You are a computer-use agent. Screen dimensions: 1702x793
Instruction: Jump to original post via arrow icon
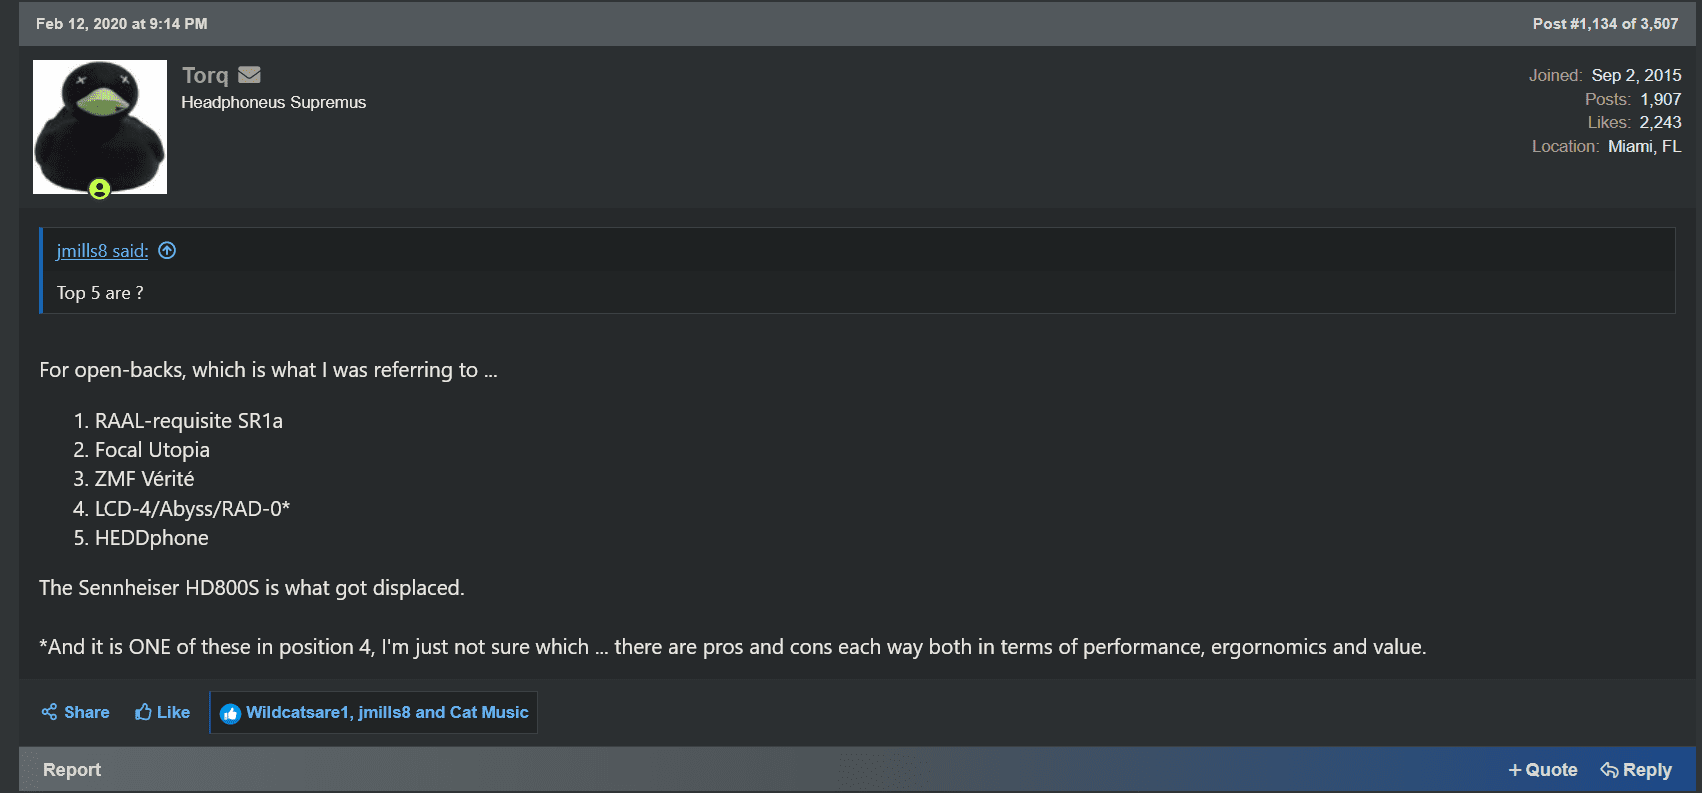pos(167,251)
